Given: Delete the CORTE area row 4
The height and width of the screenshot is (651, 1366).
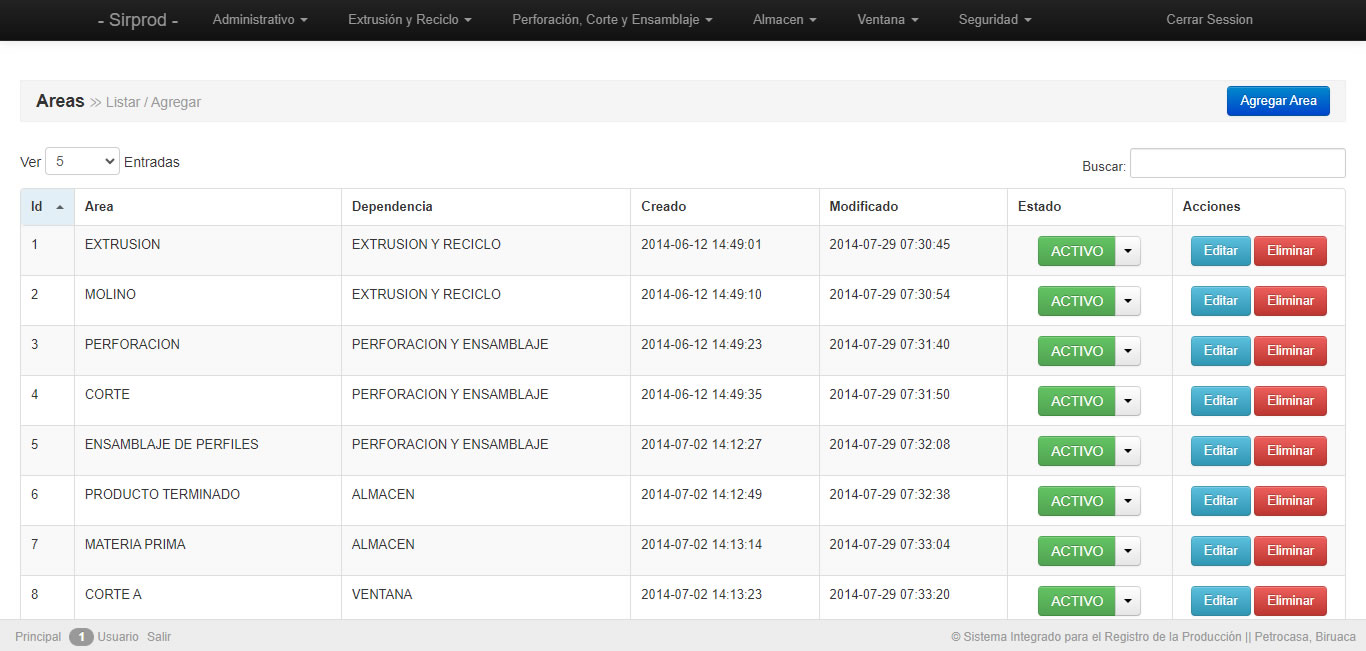Looking at the screenshot, I should (x=1290, y=401).
